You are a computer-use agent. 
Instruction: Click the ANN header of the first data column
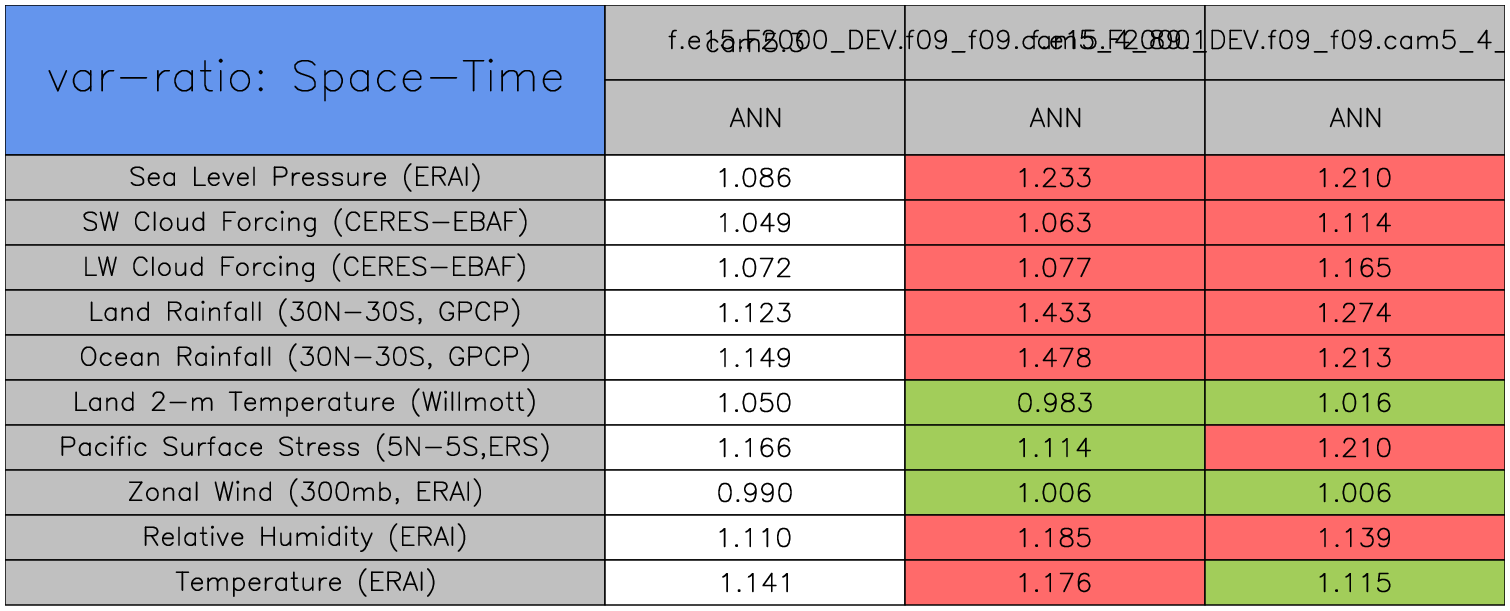pos(755,118)
